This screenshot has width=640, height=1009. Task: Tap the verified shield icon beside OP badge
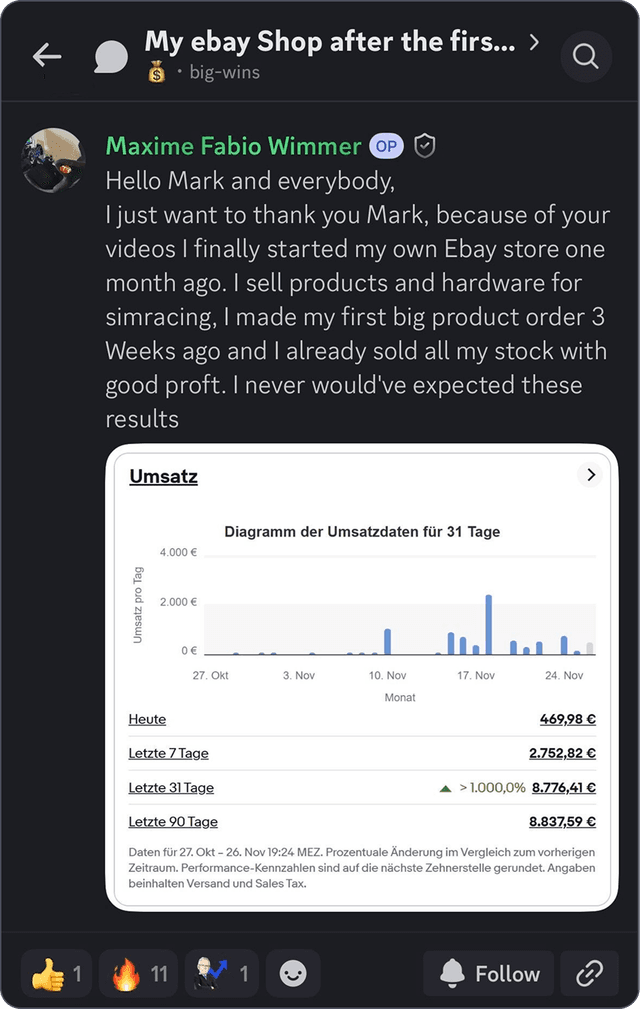[x=424, y=145]
